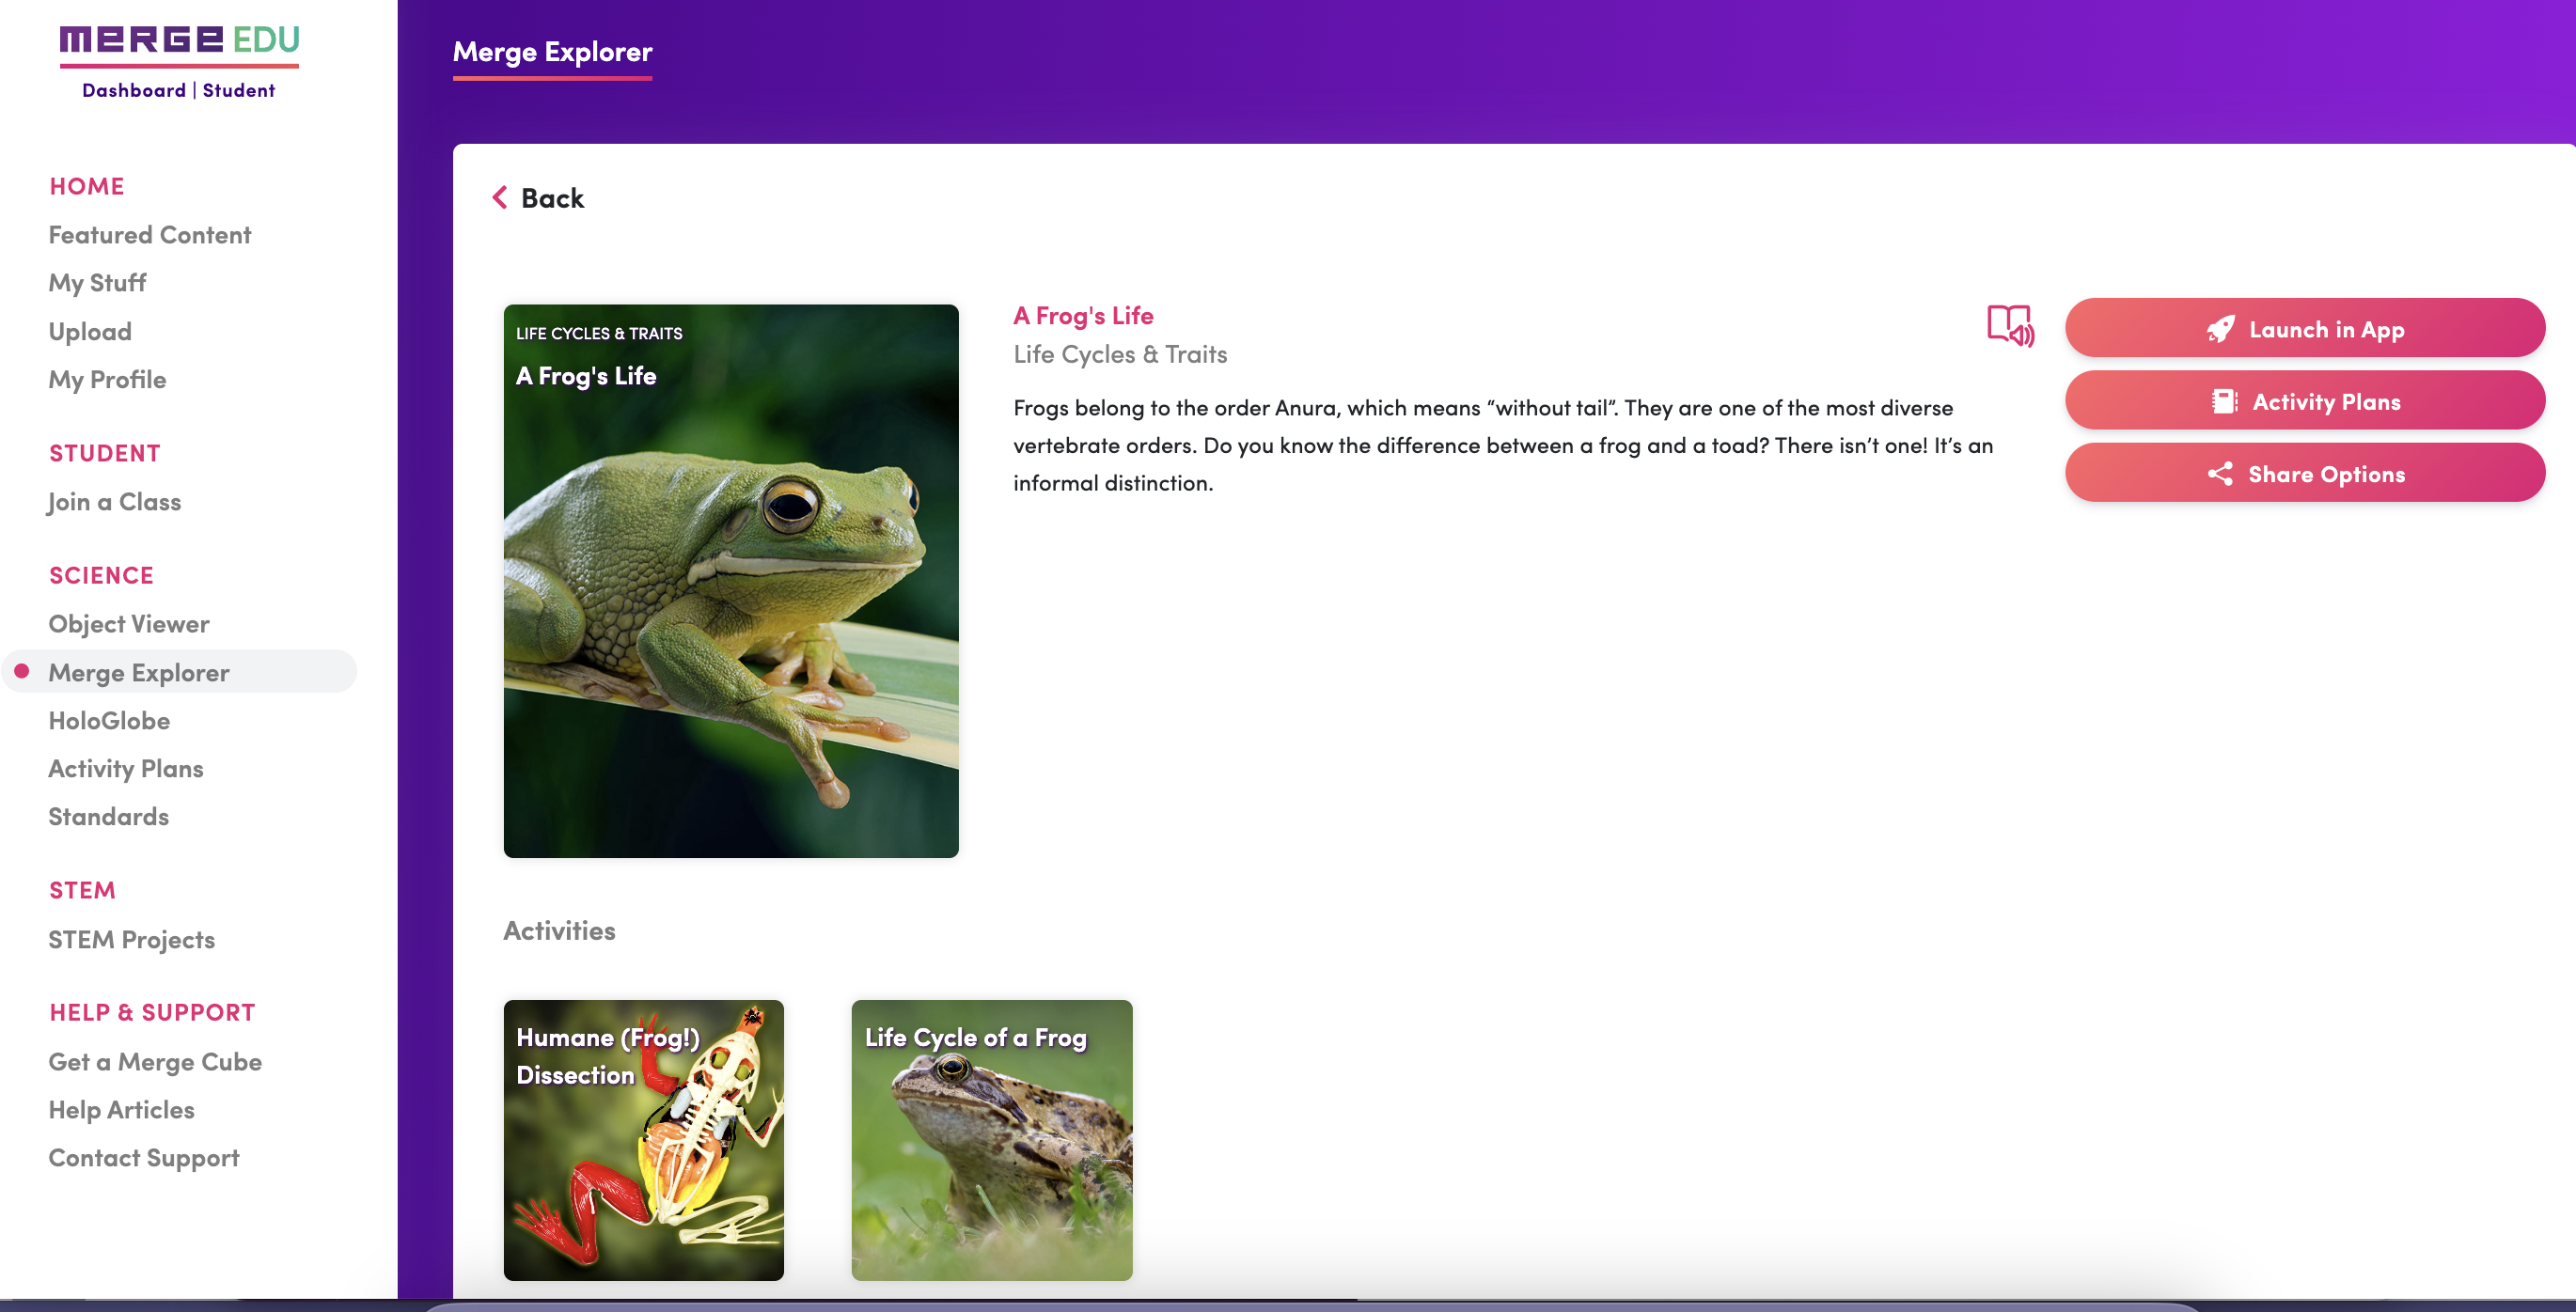
Task: Open My Stuff in the sidebar
Action: tap(97, 283)
